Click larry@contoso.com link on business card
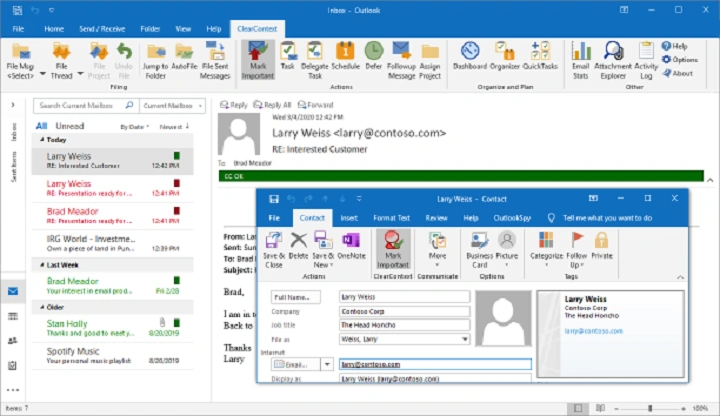This screenshot has height=416, width=720. click(593, 331)
